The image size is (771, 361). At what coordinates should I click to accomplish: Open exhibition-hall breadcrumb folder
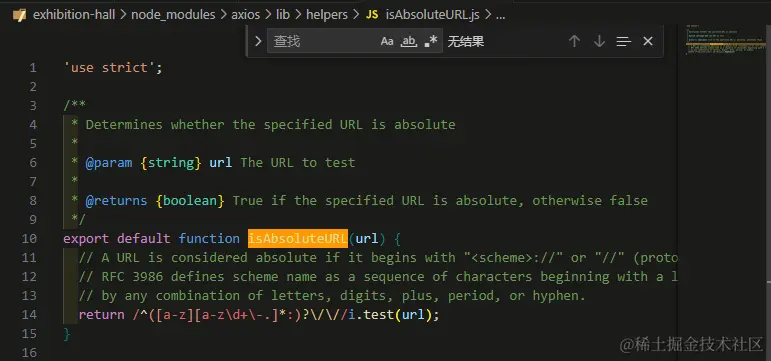click(x=74, y=15)
